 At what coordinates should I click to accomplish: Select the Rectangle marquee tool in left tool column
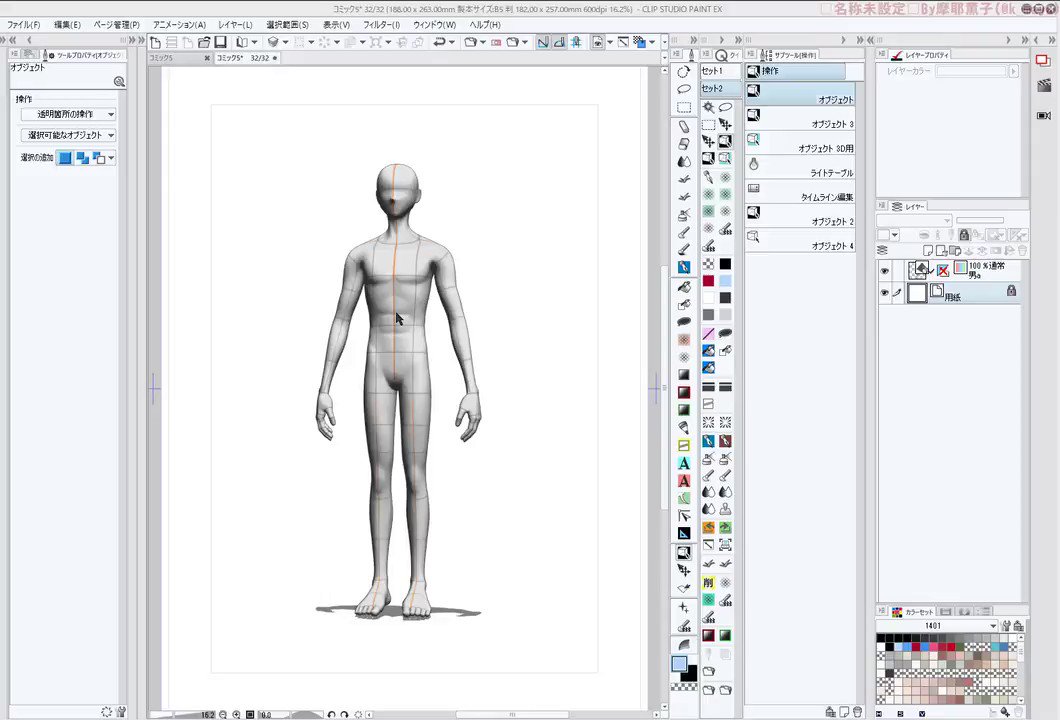683,107
